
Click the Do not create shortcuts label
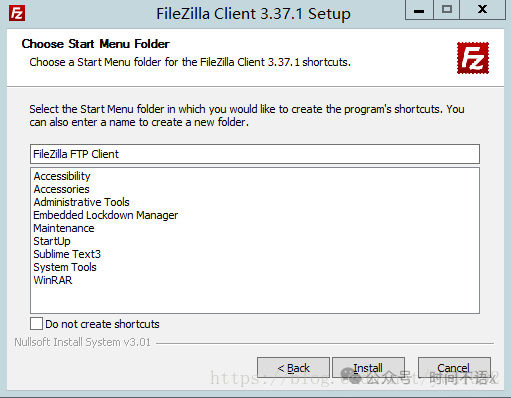(102, 324)
